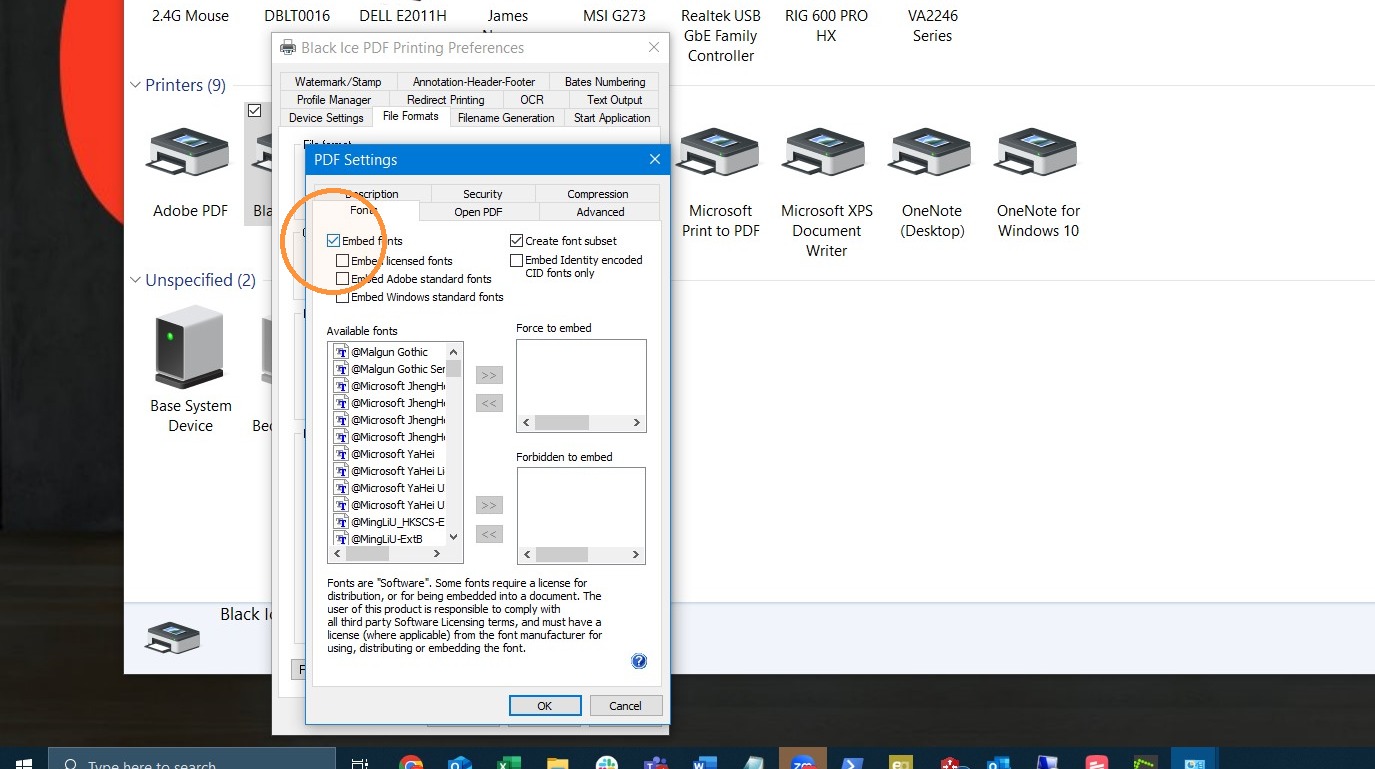The height and width of the screenshot is (769, 1375).
Task: Click the font icon beside @Malgun Gothic Ser
Action: coord(342,369)
